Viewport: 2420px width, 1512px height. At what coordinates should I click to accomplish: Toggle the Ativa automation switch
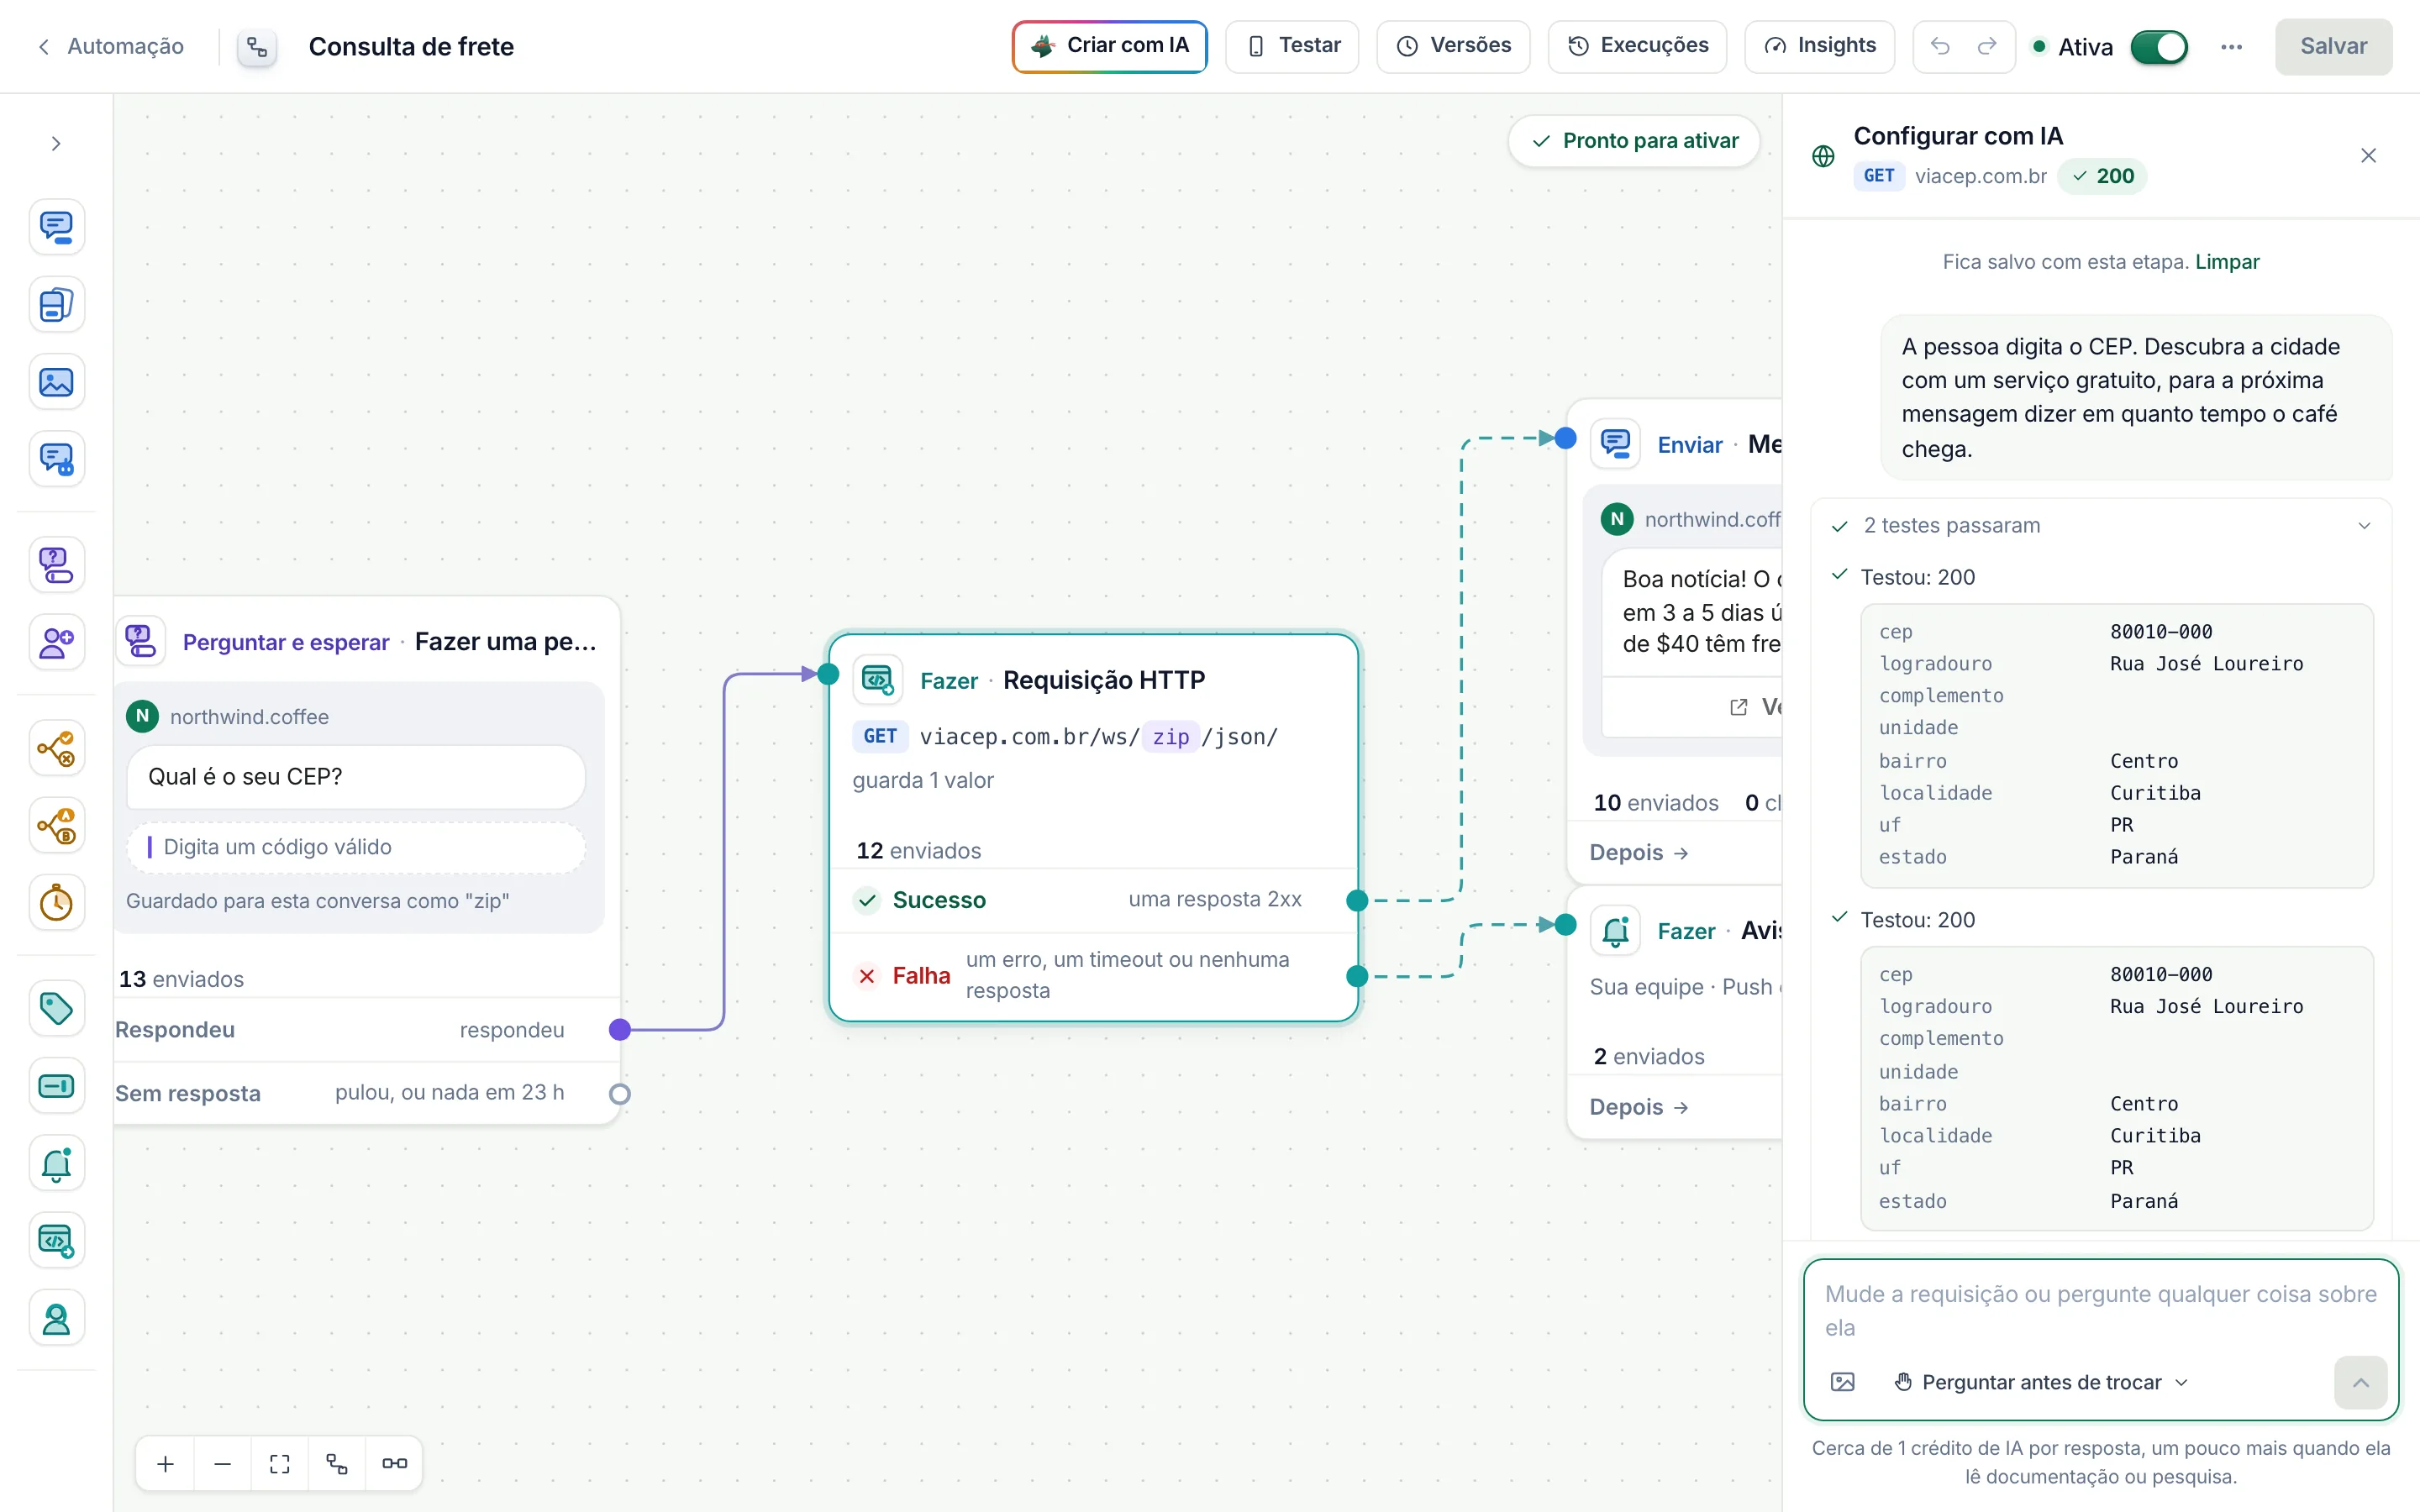[2159, 47]
